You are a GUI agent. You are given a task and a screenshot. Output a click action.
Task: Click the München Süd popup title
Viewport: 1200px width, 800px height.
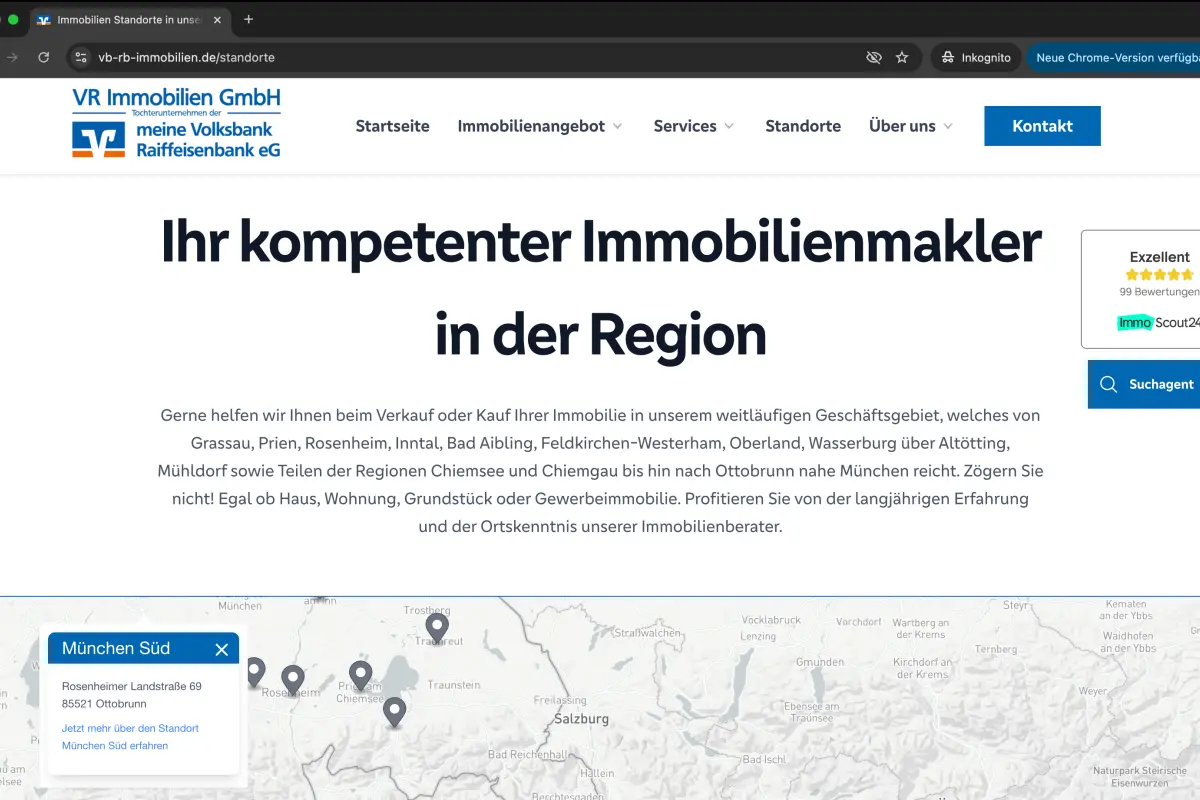[116, 648]
